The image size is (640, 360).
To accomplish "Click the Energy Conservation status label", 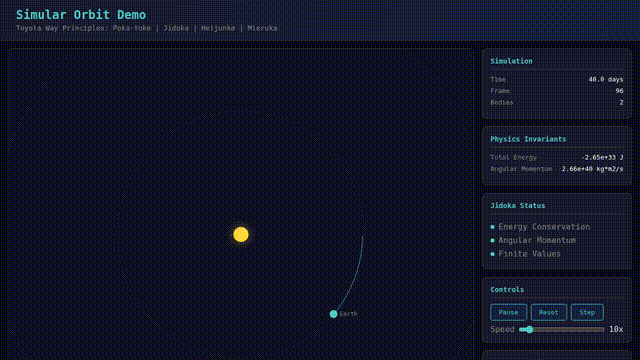I will [x=544, y=227].
